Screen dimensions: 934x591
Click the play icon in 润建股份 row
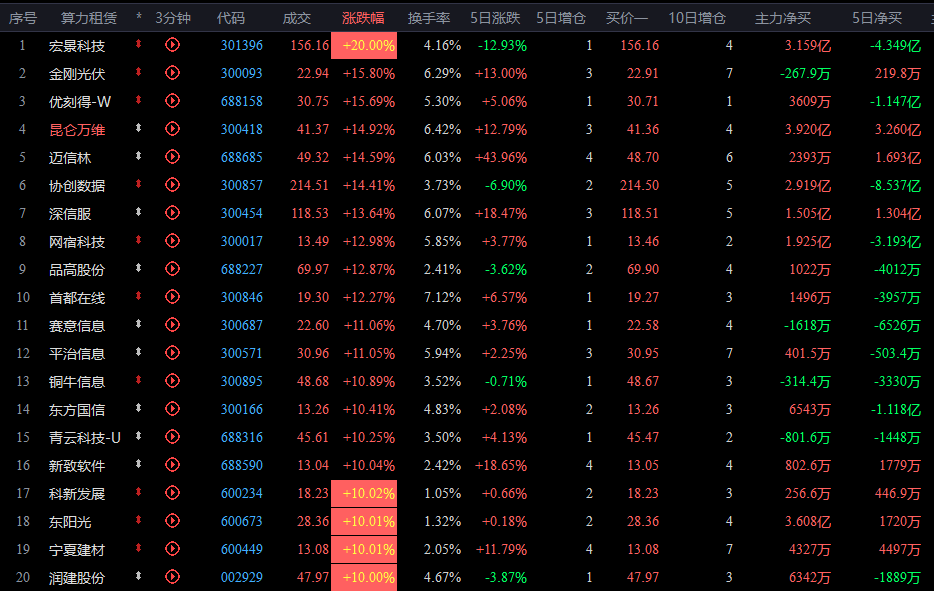(x=172, y=577)
